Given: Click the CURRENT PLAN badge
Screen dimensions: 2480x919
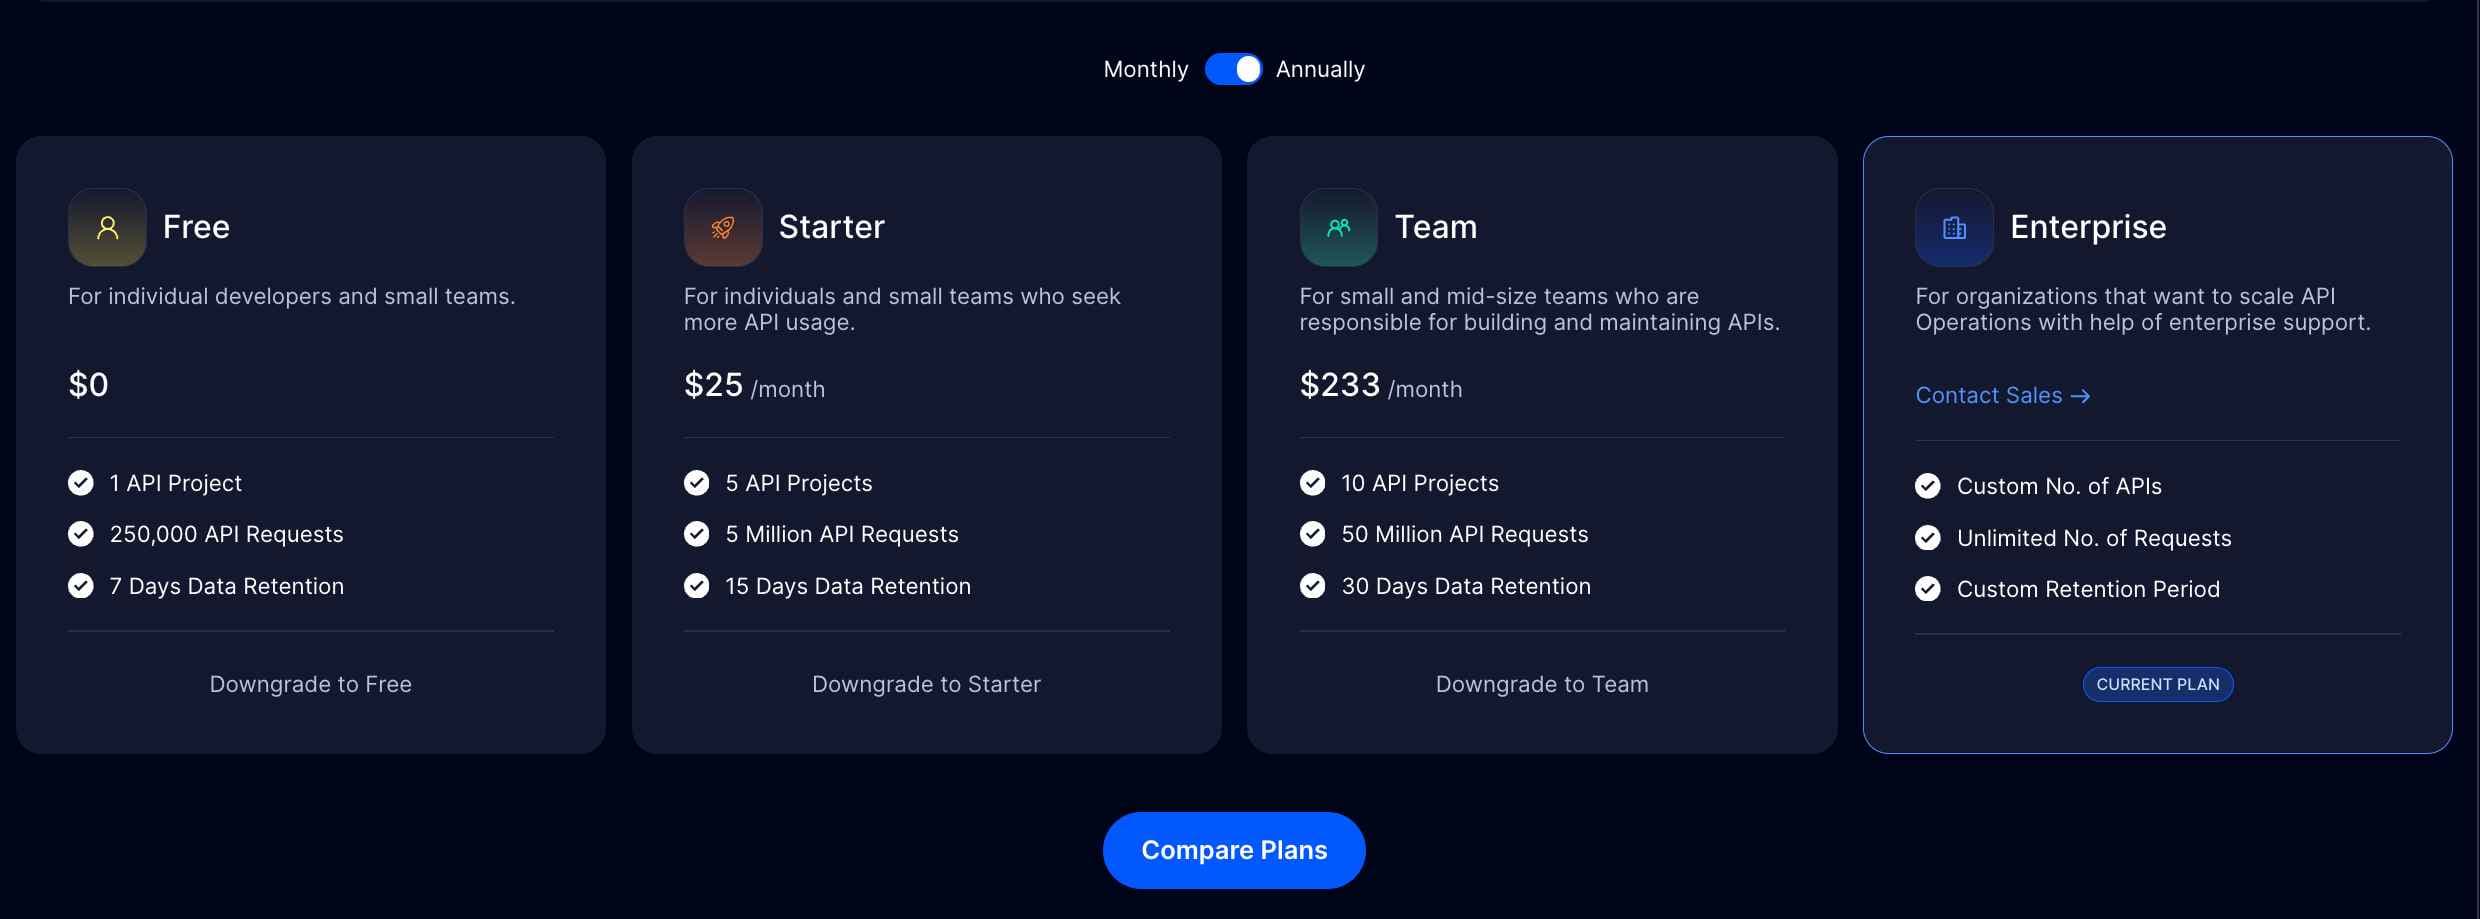Looking at the screenshot, I should tap(2158, 684).
